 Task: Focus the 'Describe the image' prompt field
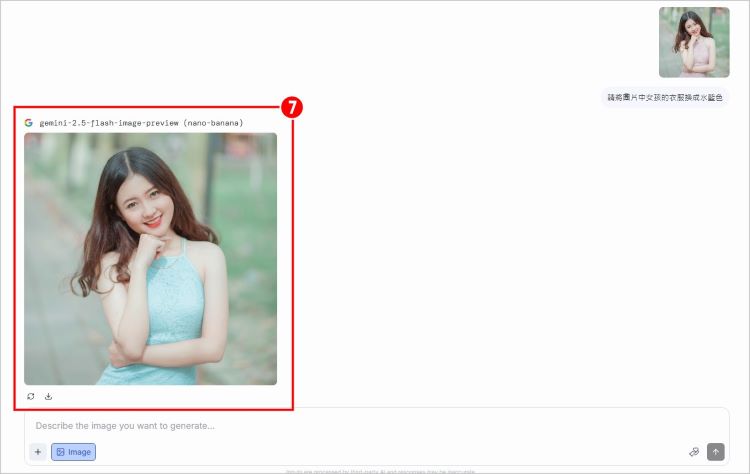point(350,425)
